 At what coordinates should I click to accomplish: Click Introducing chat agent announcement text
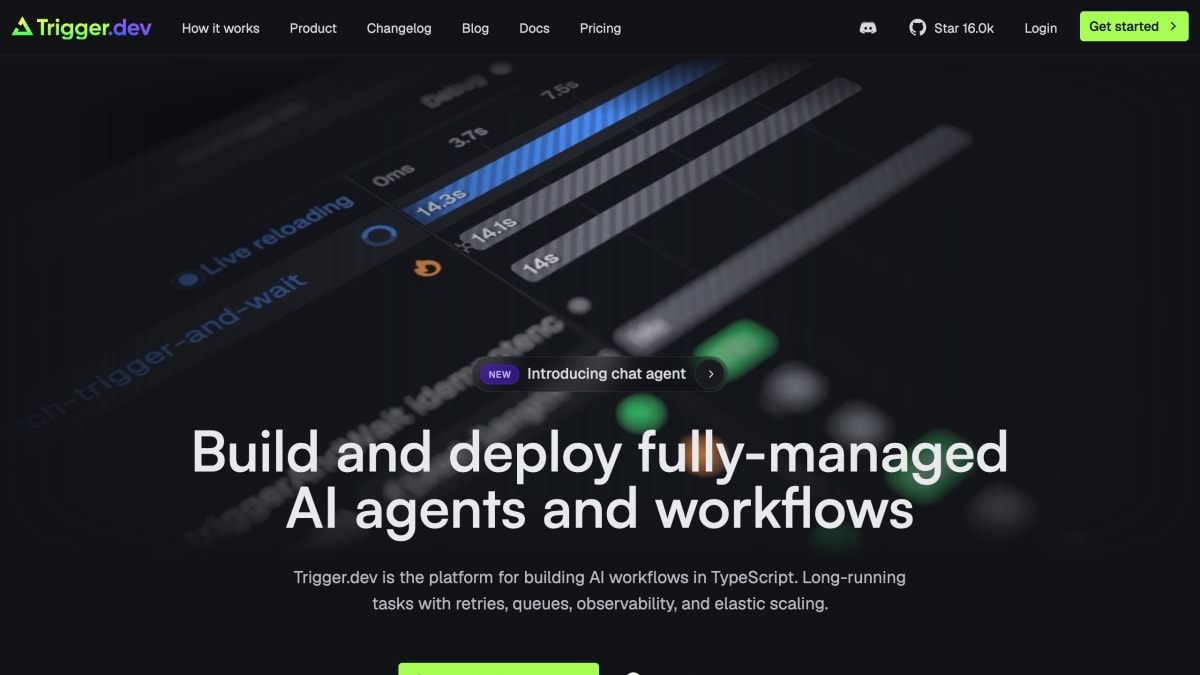(x=606, y=374)
